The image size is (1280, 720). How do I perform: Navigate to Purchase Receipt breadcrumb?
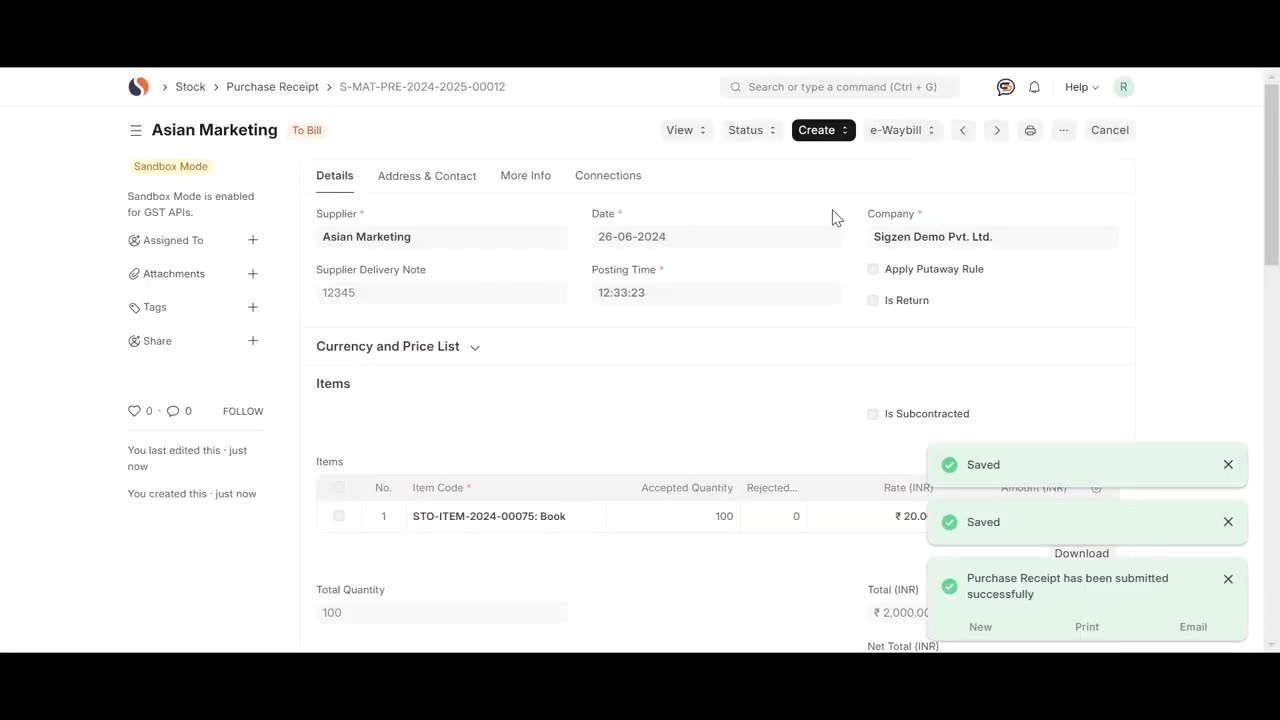pyautogui.click(x=272, y=87)
